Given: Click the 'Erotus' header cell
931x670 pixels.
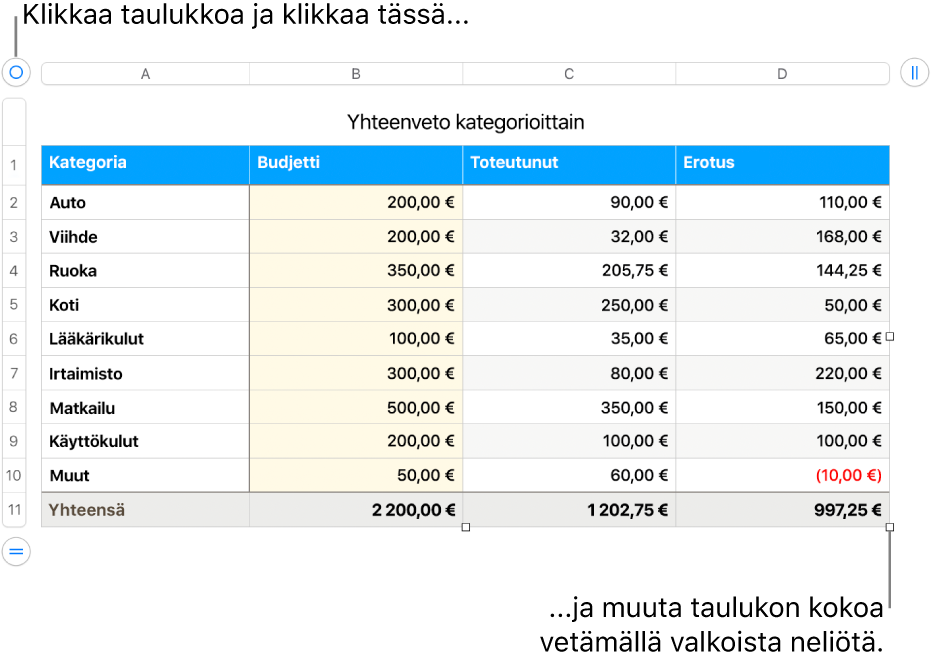Looking at the screenshot, I should pos(783,165).
